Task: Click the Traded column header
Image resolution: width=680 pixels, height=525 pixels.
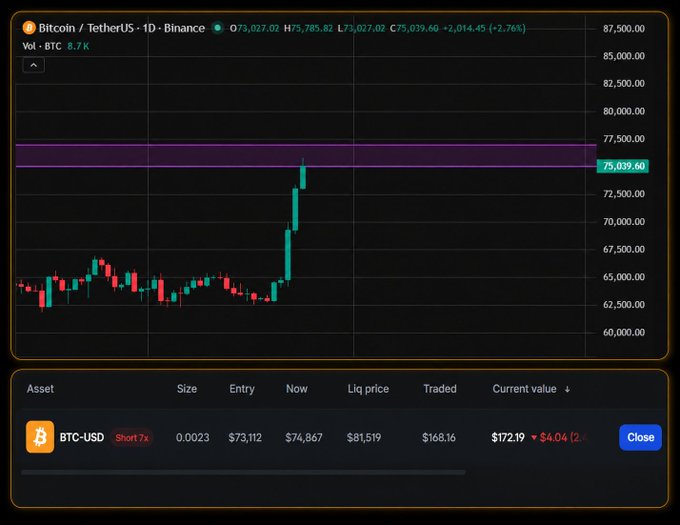Action: coord(440,389)
